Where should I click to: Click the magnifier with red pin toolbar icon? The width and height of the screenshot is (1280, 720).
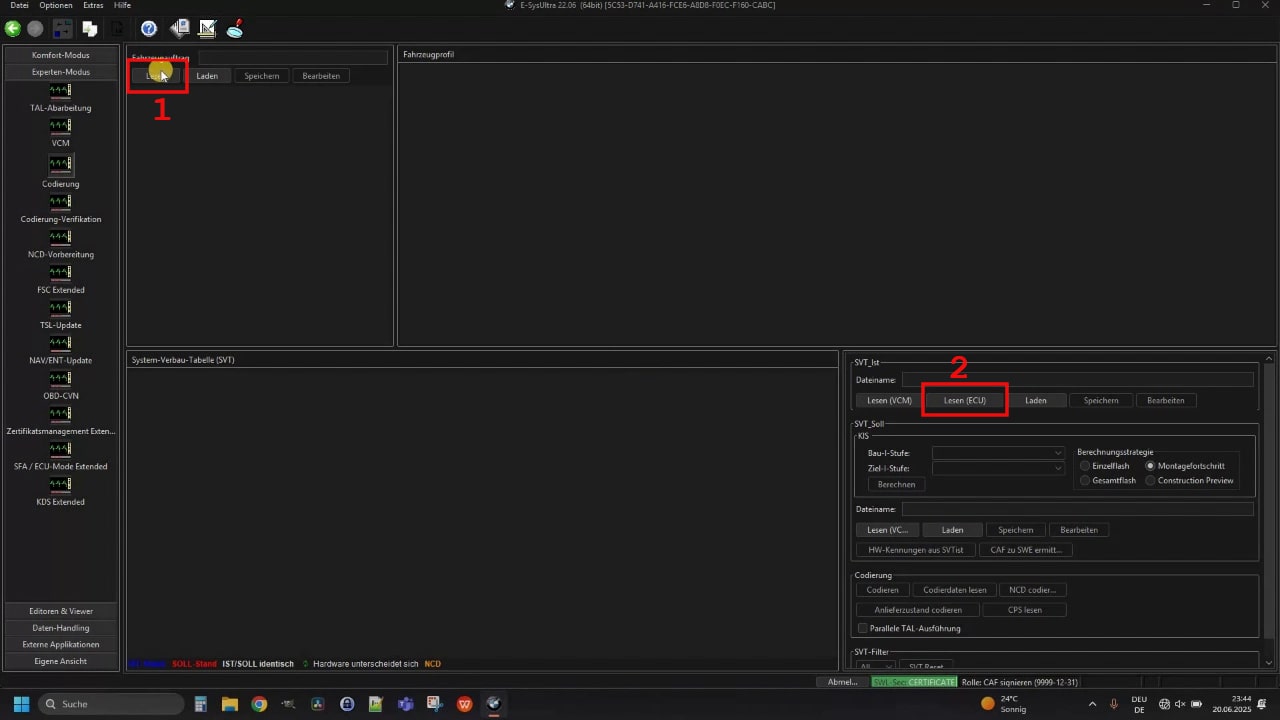tap(235, 29)
